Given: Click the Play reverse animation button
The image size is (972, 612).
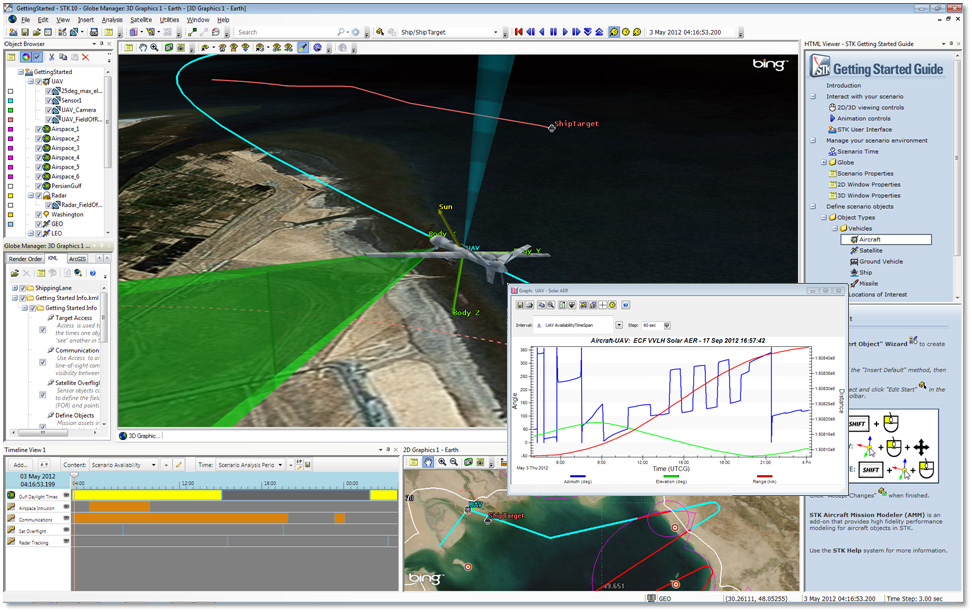Looking at the screenshot, I should pyautogui.click(x=542, y=32).
